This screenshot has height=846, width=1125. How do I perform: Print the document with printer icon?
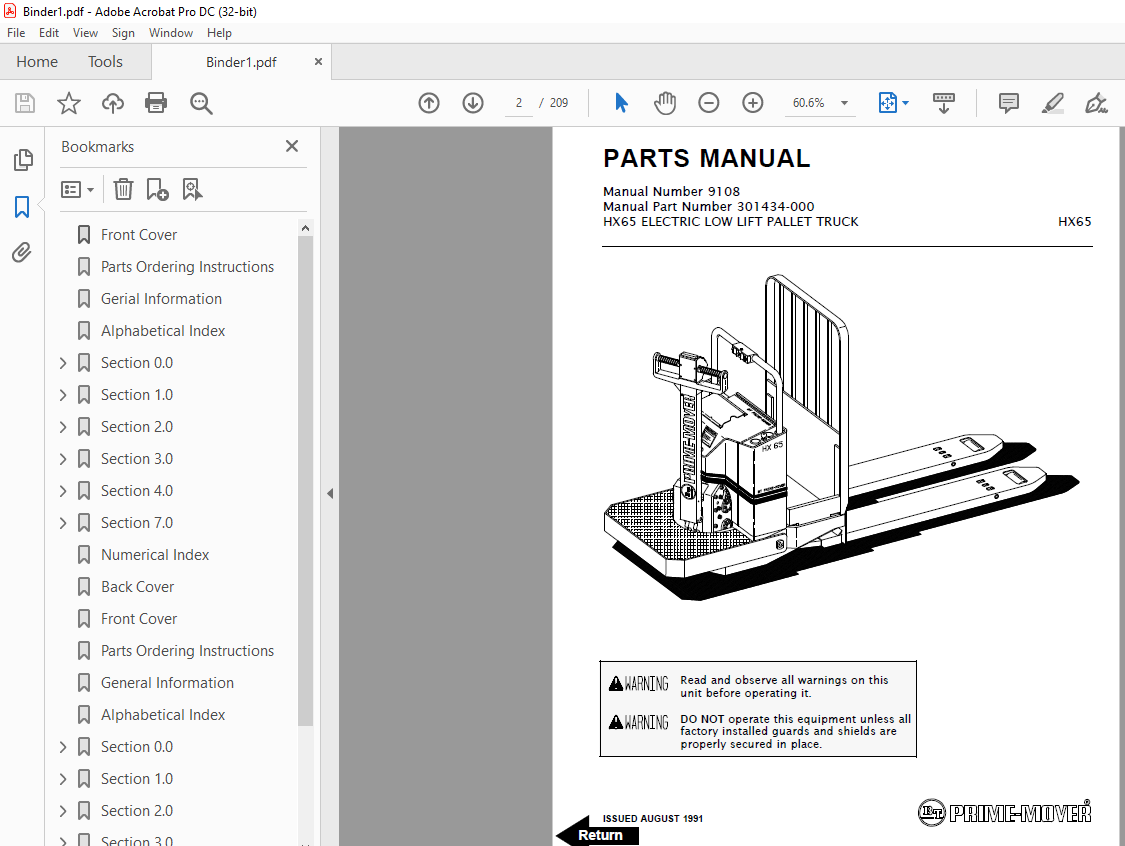tap(156, 103)
